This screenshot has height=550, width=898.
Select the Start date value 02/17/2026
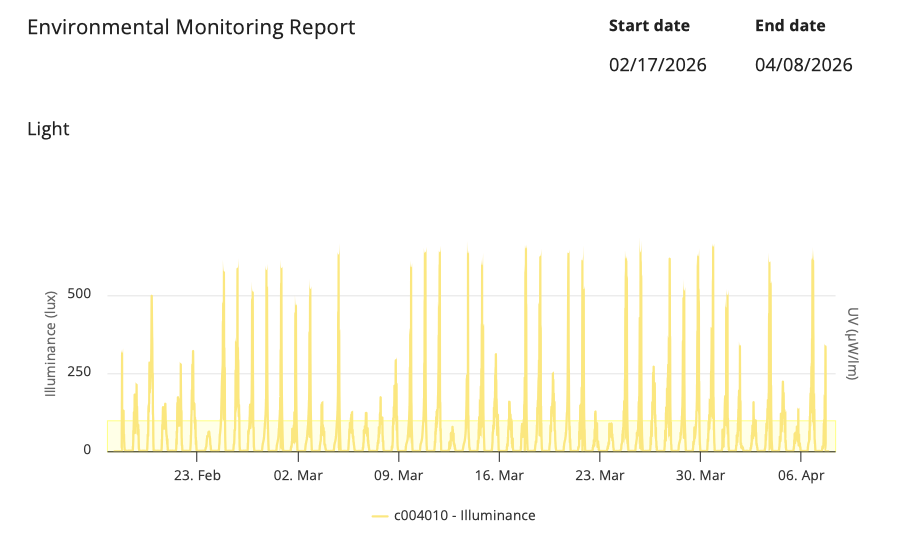click(x=657, y=65)
